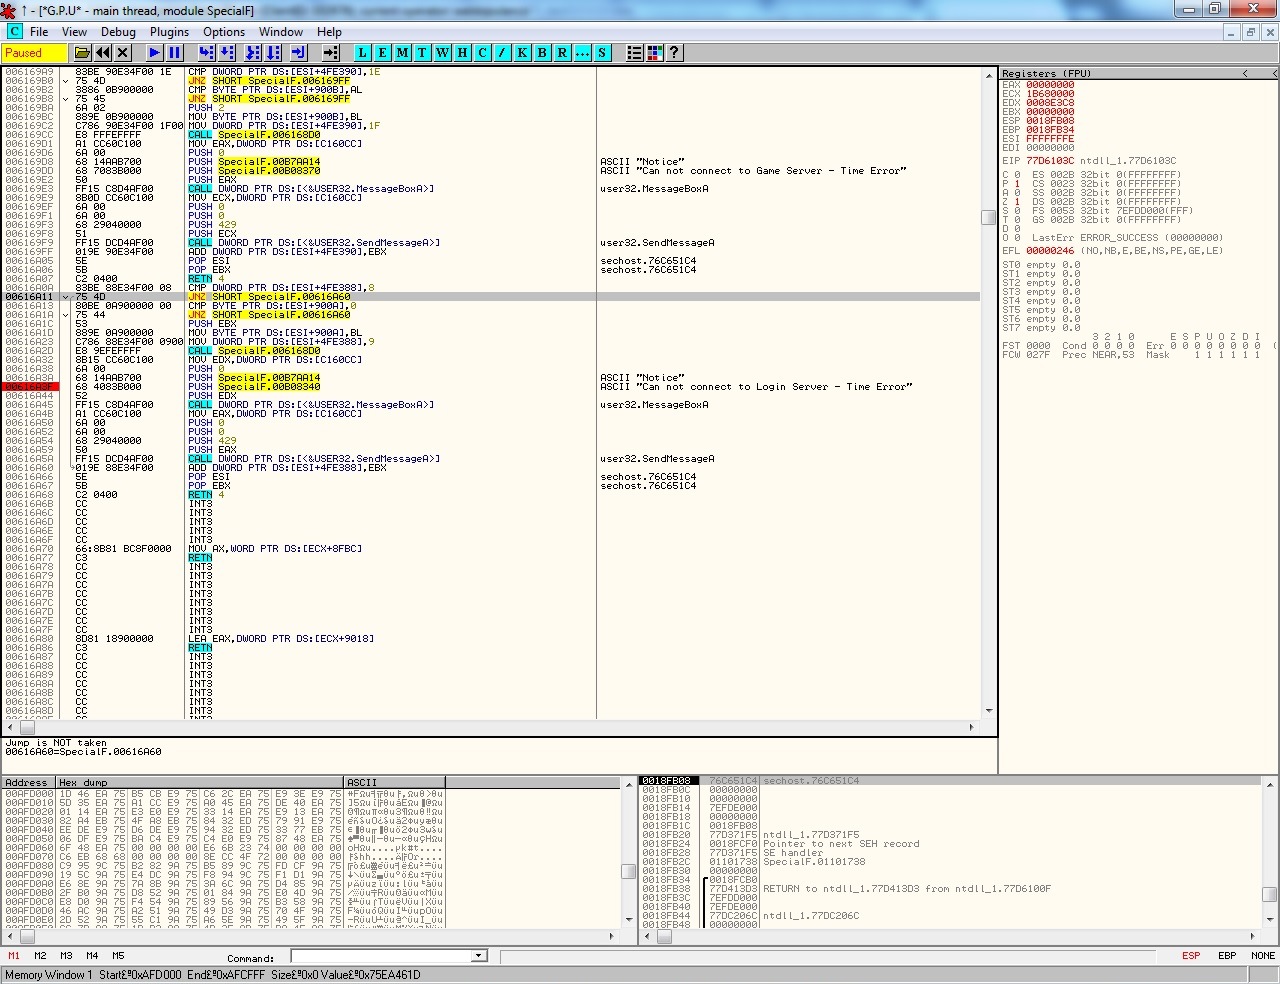Click the Open executable folder icon
The image size is (1280, 984).
click(82, 53)
